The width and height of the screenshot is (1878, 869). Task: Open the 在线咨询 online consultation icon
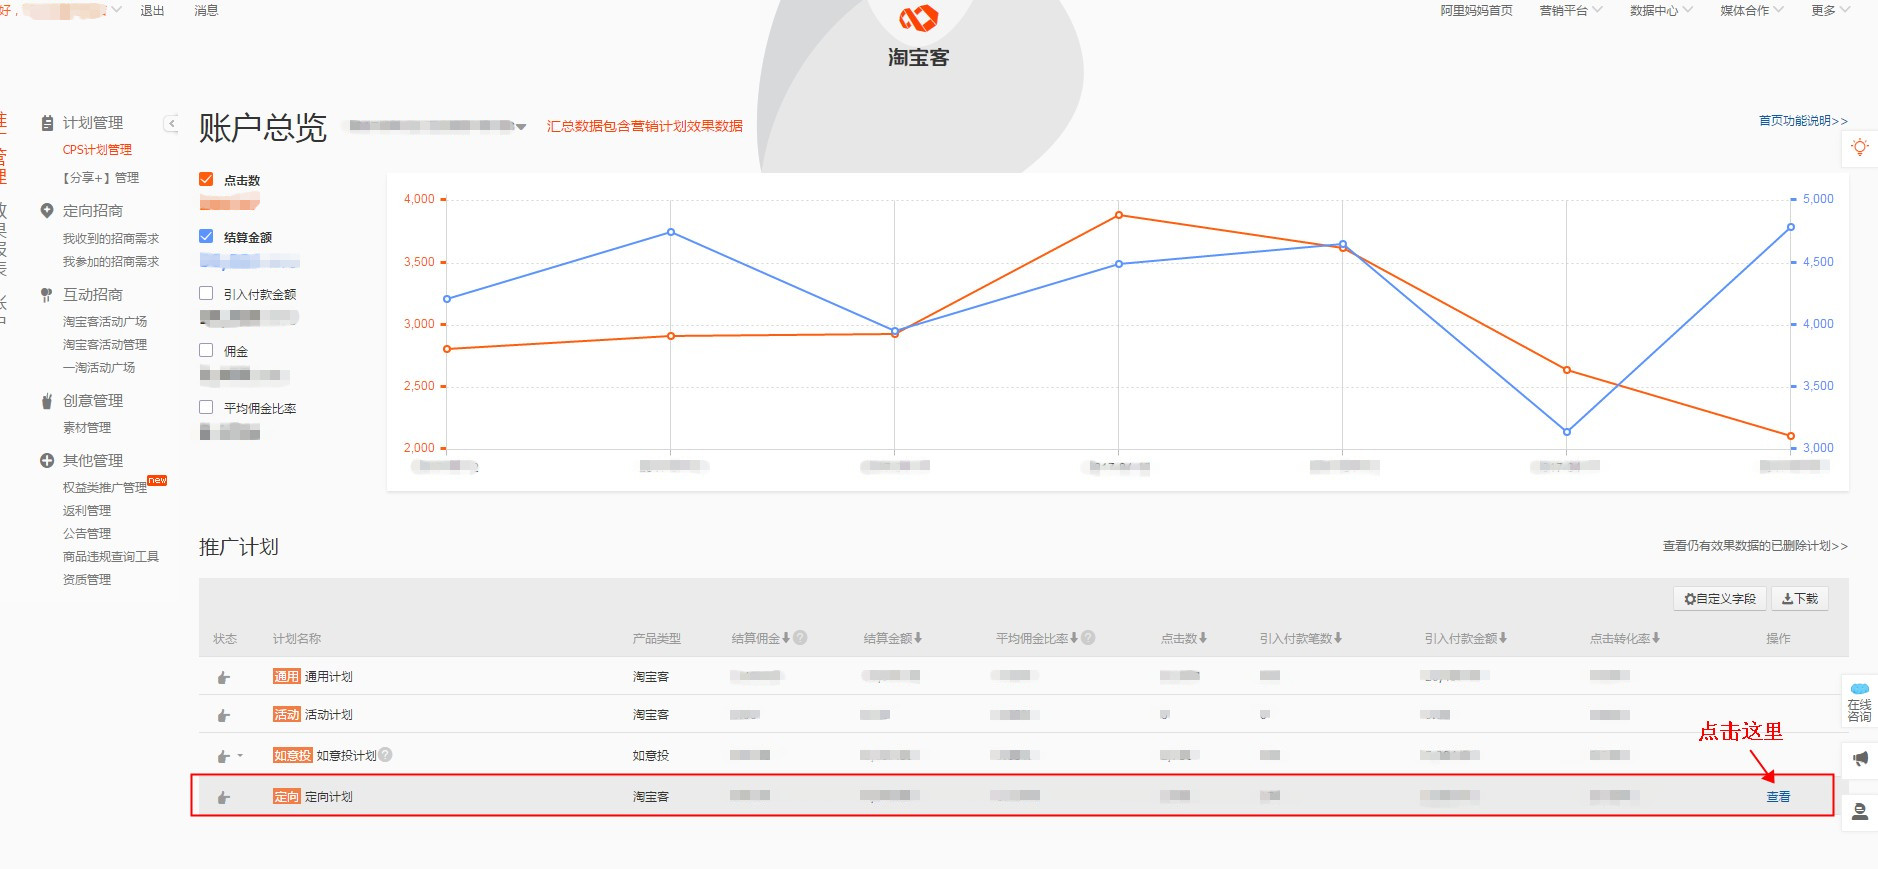coord(1859,703)
